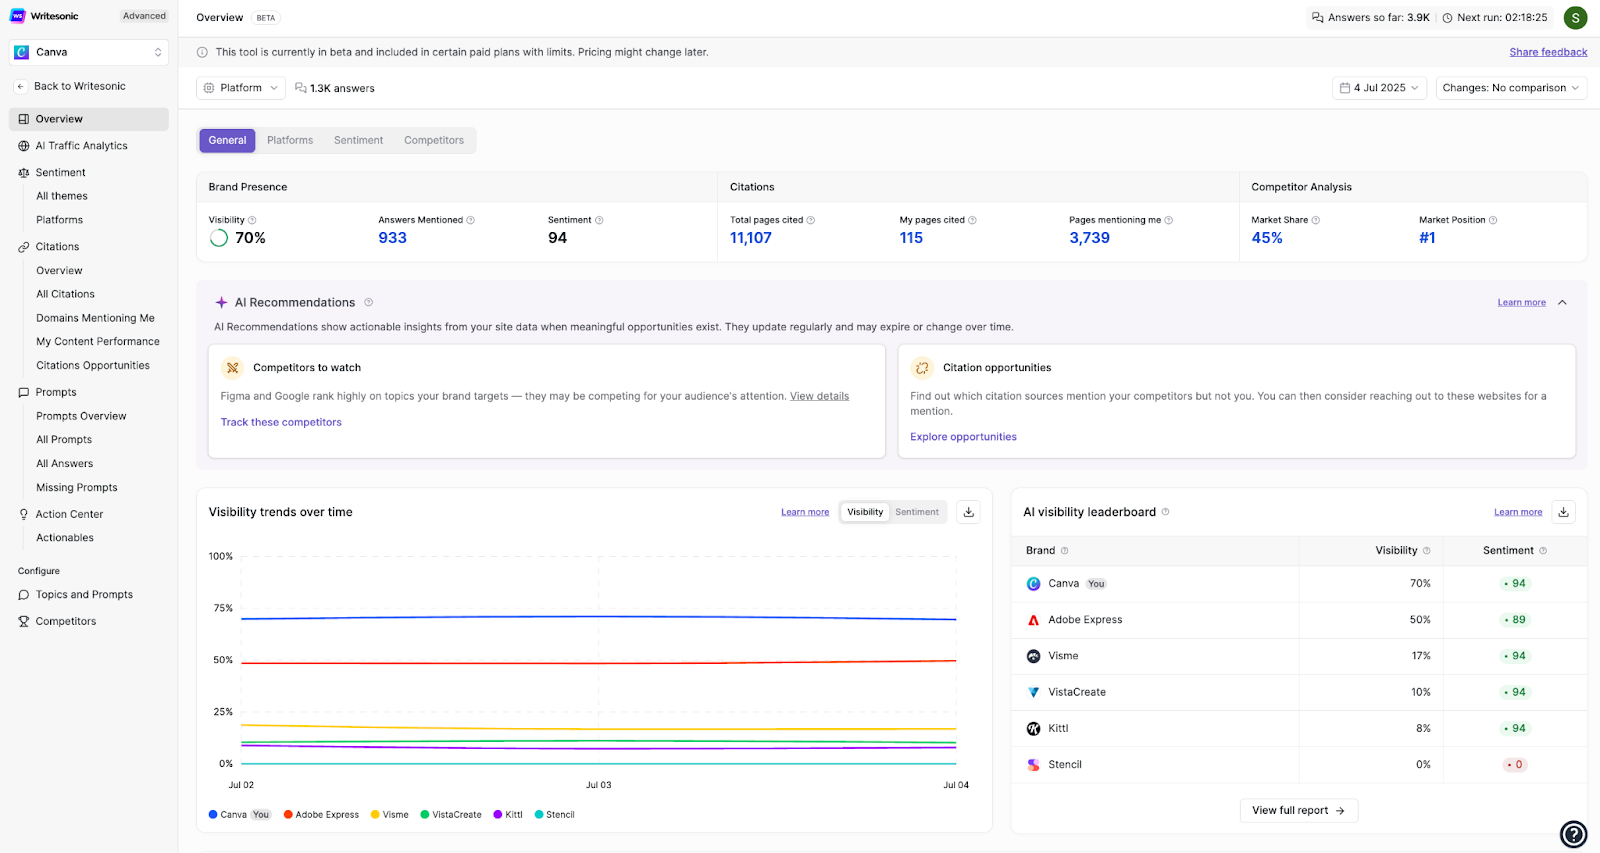
Task: Collapse the AI Recommendations section
Action: pos(1562,303)
